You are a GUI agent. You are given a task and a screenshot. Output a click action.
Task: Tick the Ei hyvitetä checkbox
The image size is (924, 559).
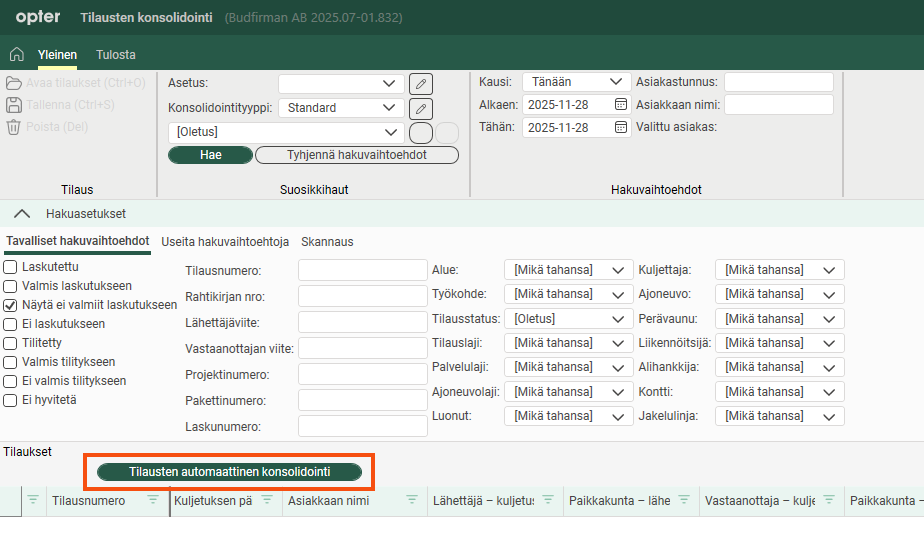[10, 400]
